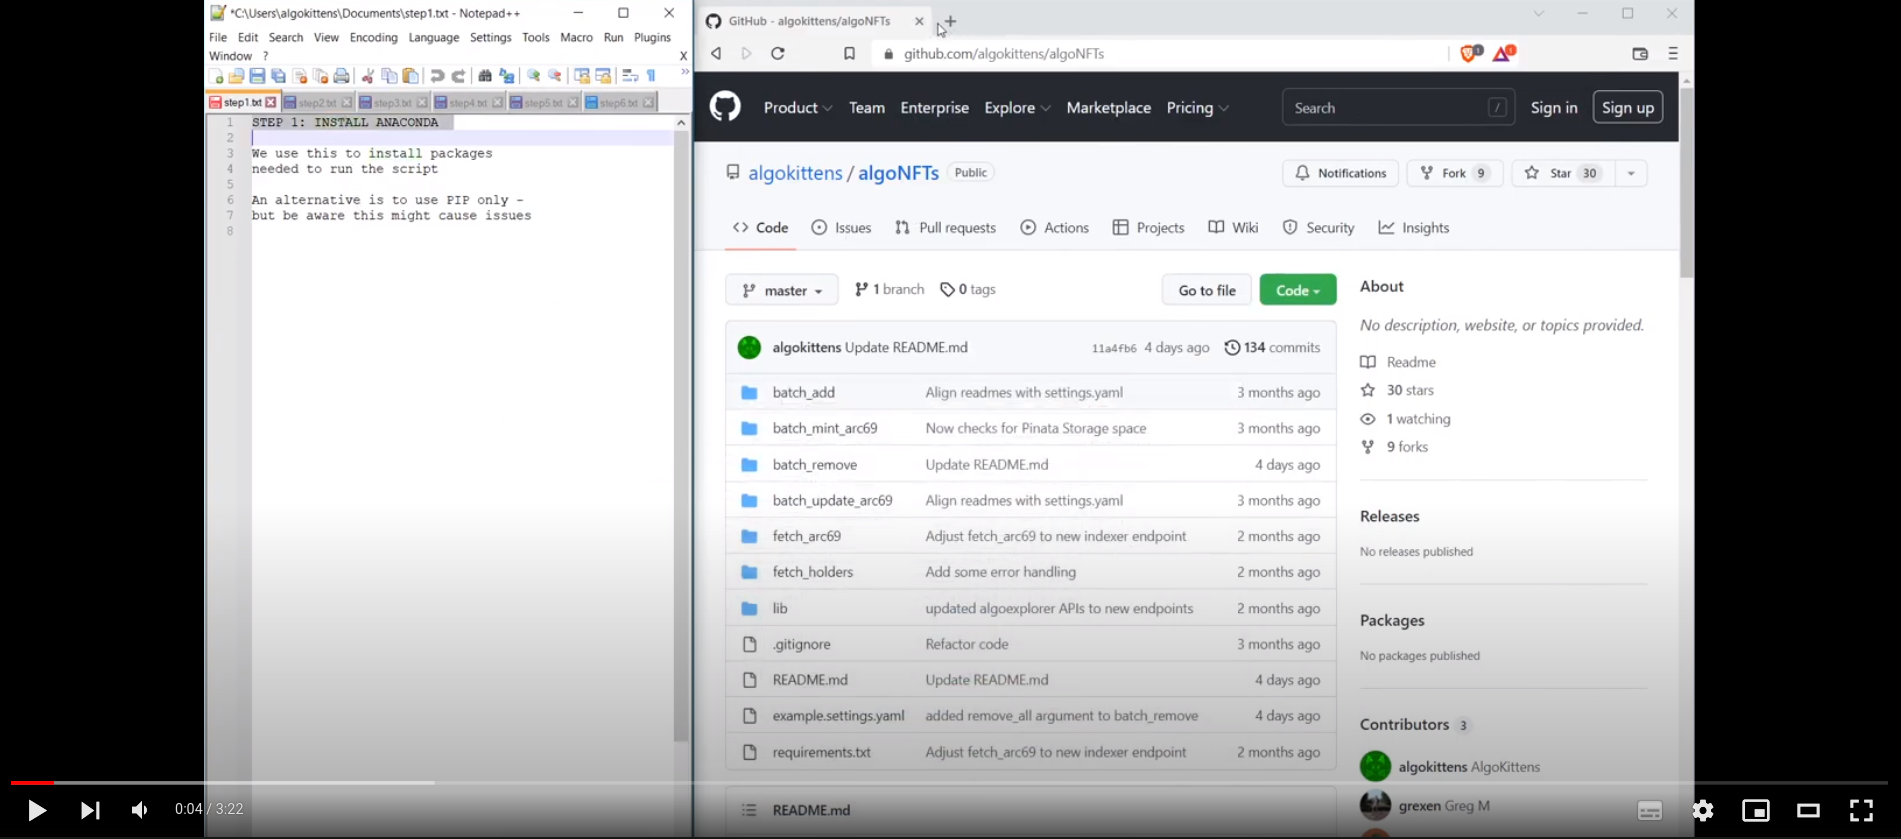Toggle show all characters pilcrow icon
Image resolution: width=1901 pixels, height=839 pixels.
pyautogui.click(x=651, y=76)
